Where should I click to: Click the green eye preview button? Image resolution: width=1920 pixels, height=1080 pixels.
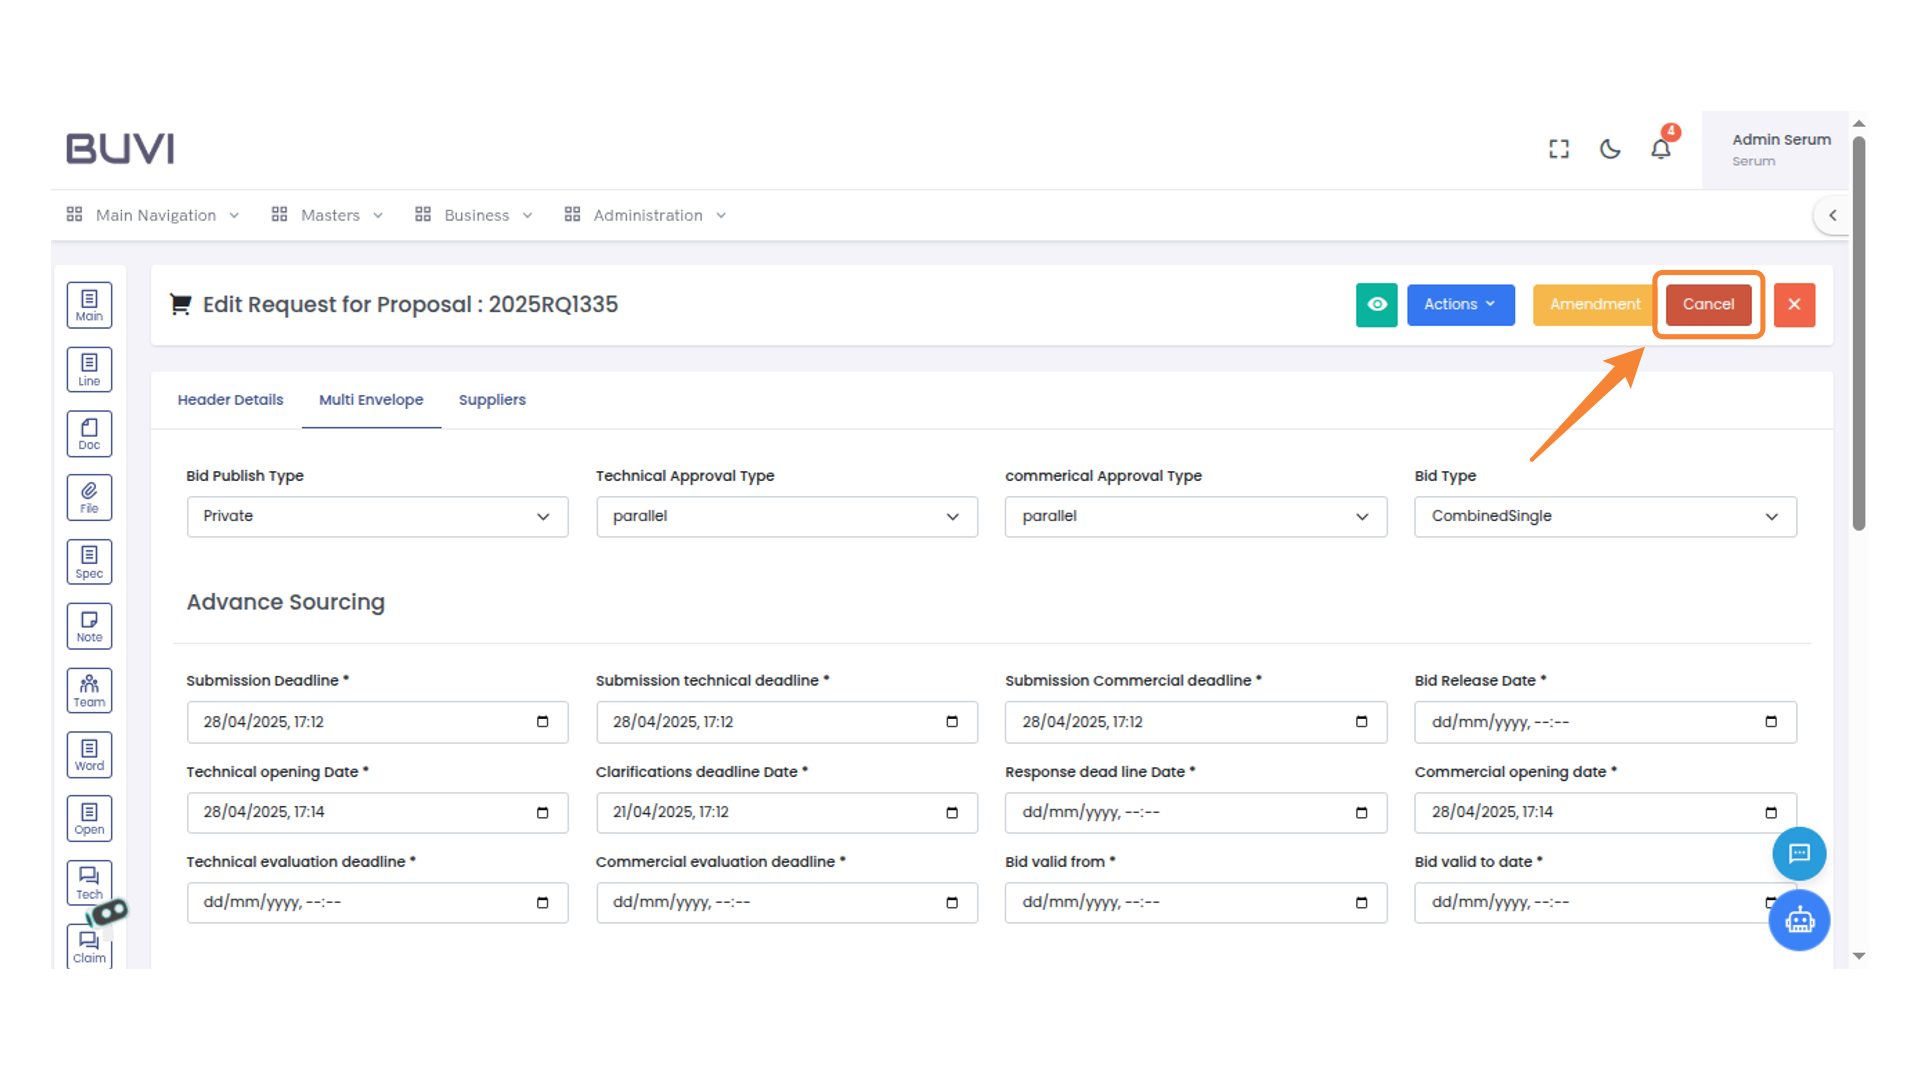1376,305
